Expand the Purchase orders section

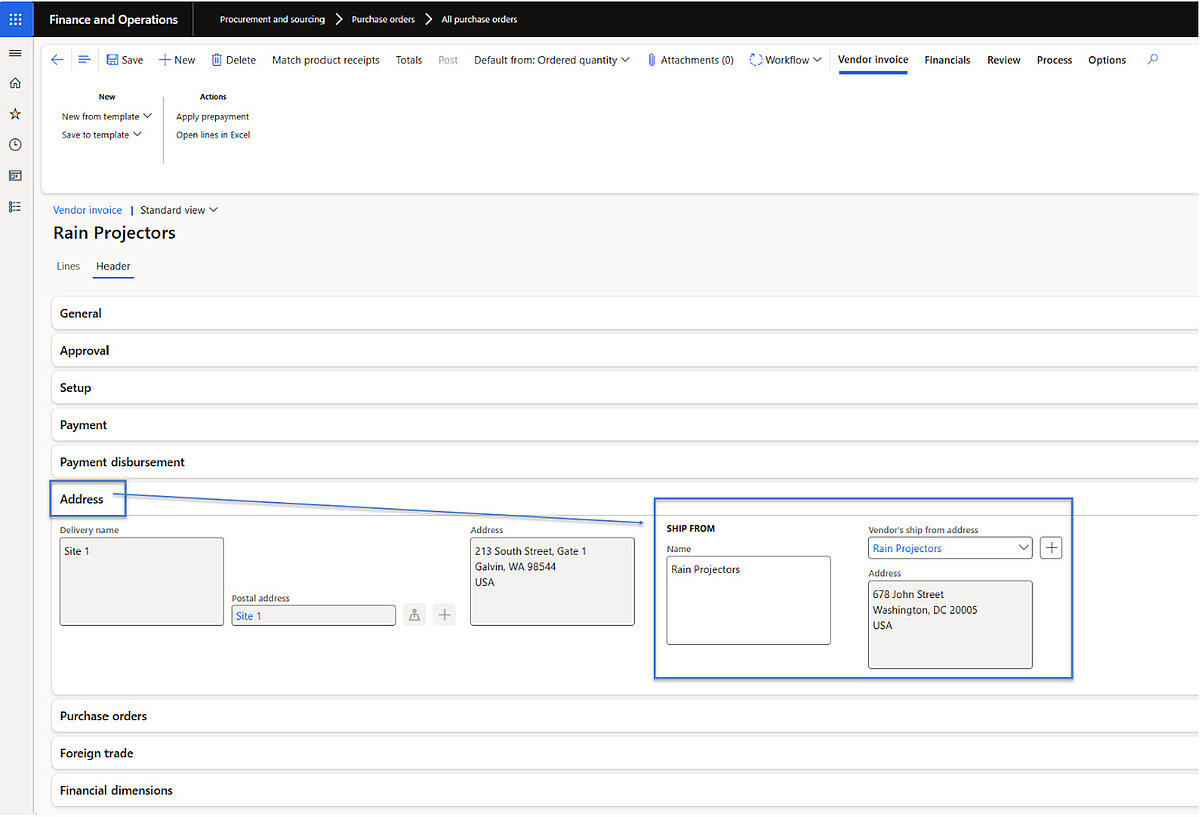pos(625,716)
